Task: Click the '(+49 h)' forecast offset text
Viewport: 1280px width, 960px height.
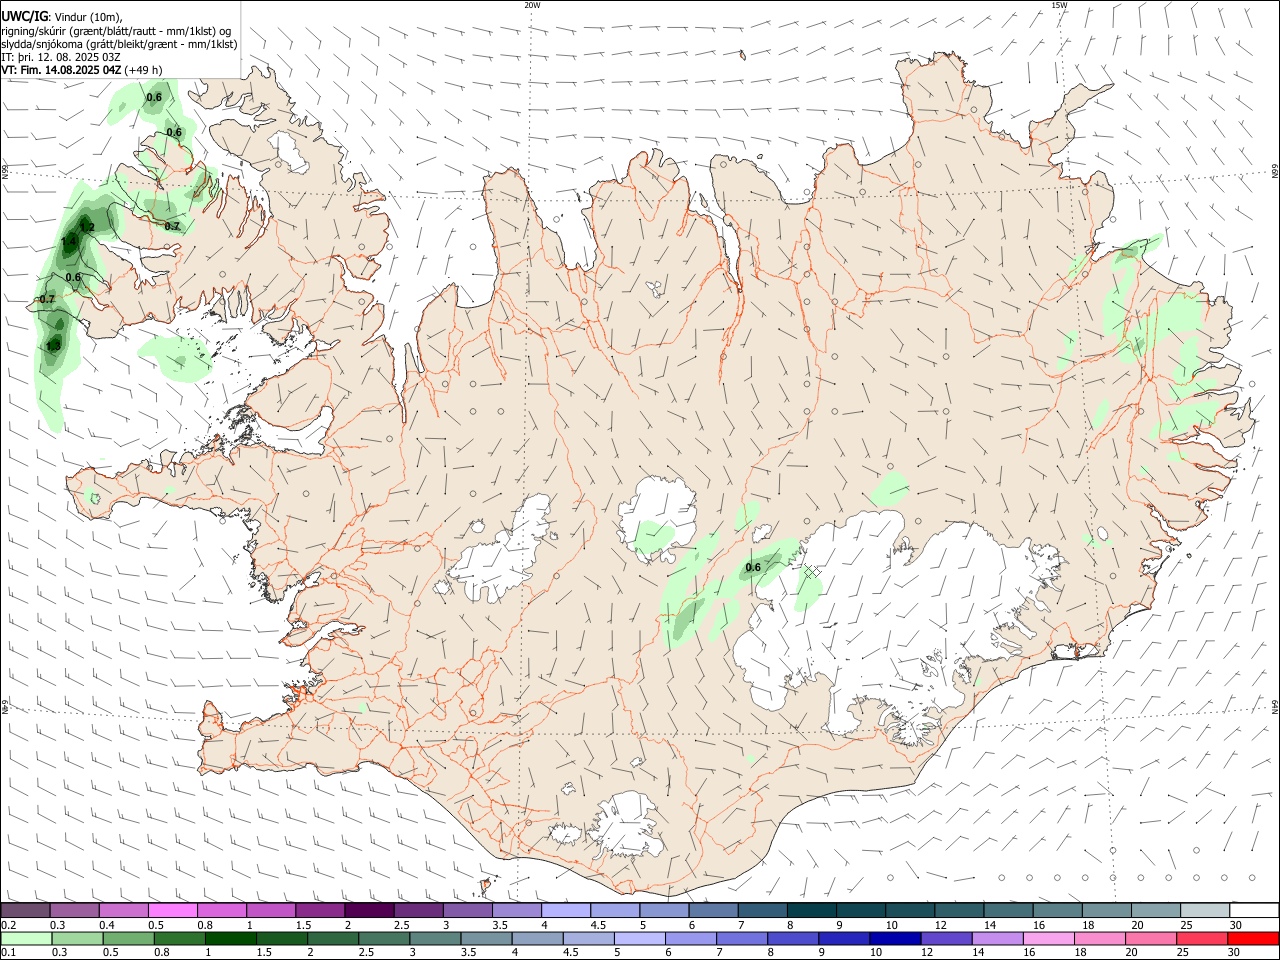Action: pyautogui.click(x=144, y=70)
